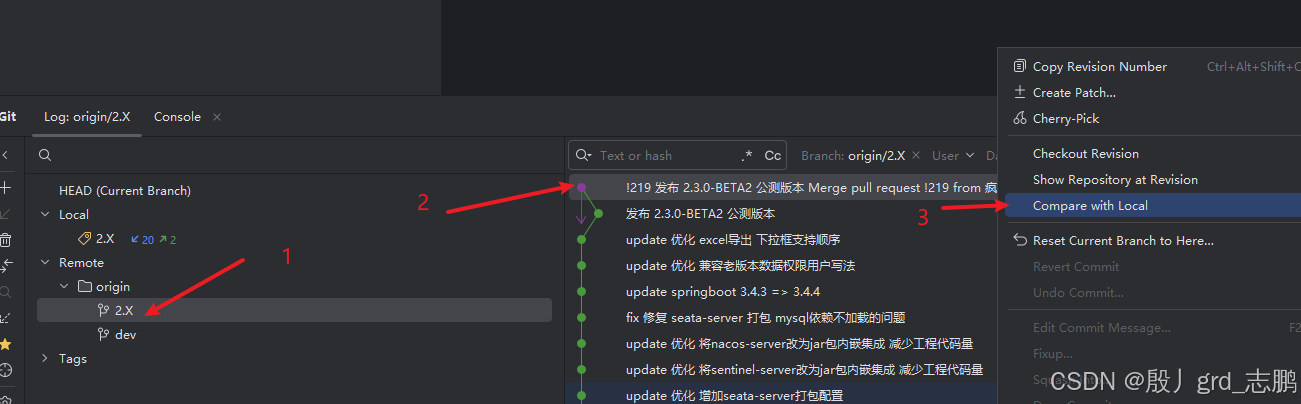Click the branch icon beside remote dev
Viewport: 1301px width, 404px height.
(103, 335)
